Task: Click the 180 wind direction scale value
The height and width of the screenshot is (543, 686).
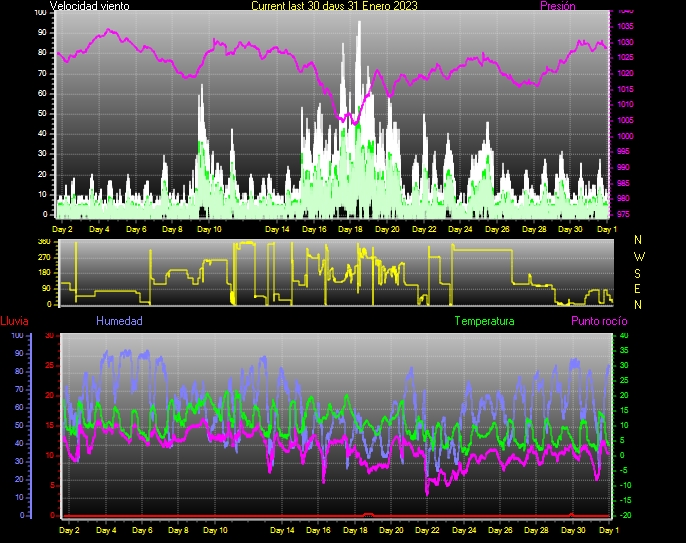Action: (x=44, y=273)
